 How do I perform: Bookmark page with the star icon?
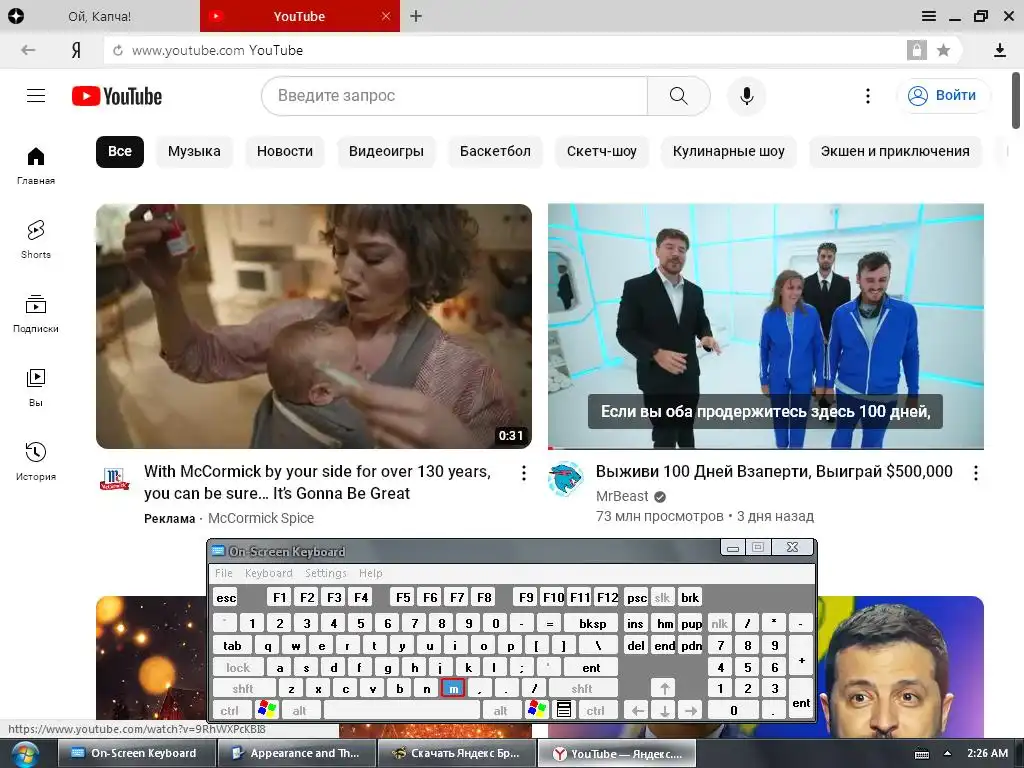tap(943, 50)
